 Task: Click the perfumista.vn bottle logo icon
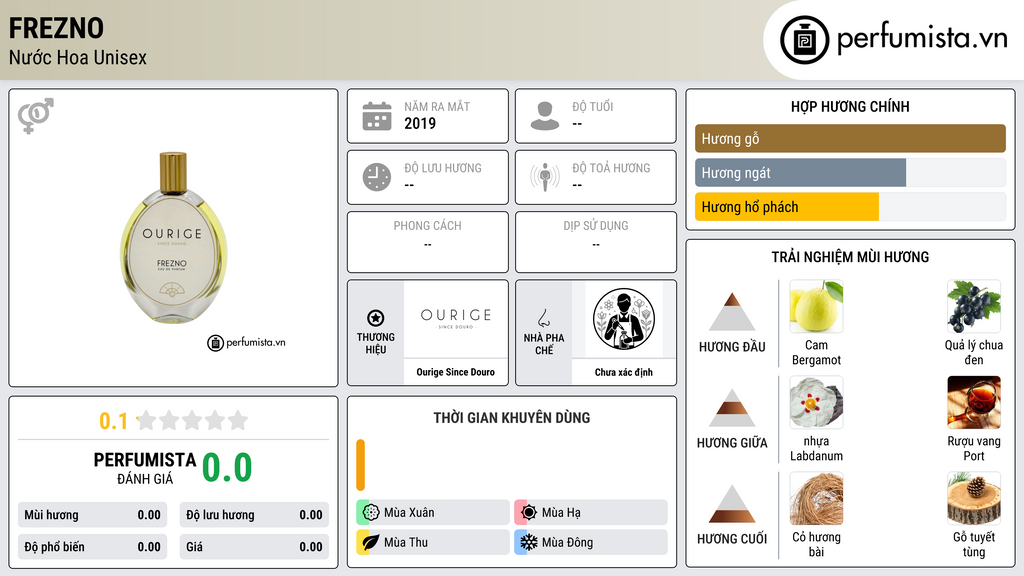click(x=804, y=40)
